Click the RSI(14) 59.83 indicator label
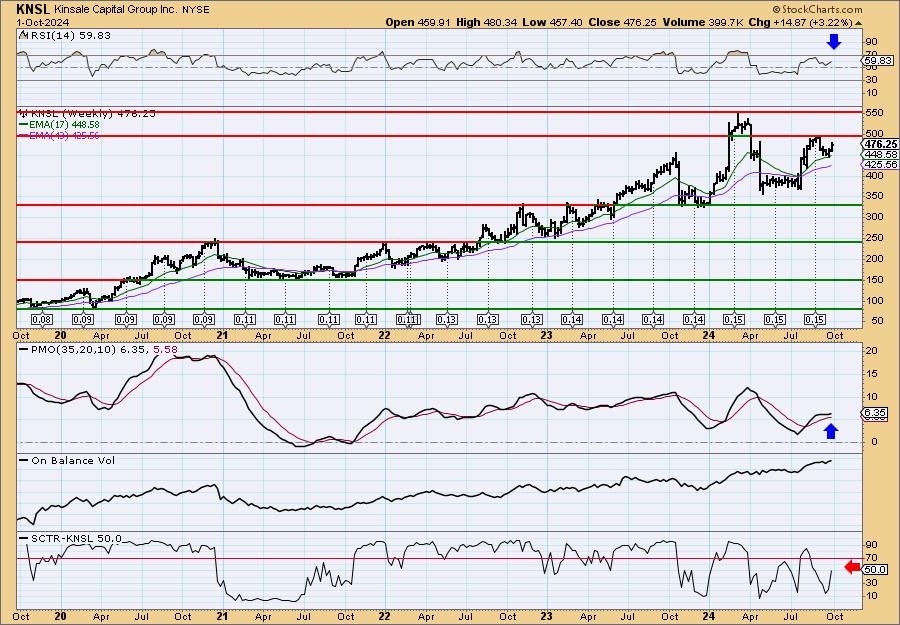Screen dimensions: 900x625 (x=65, y=36)
